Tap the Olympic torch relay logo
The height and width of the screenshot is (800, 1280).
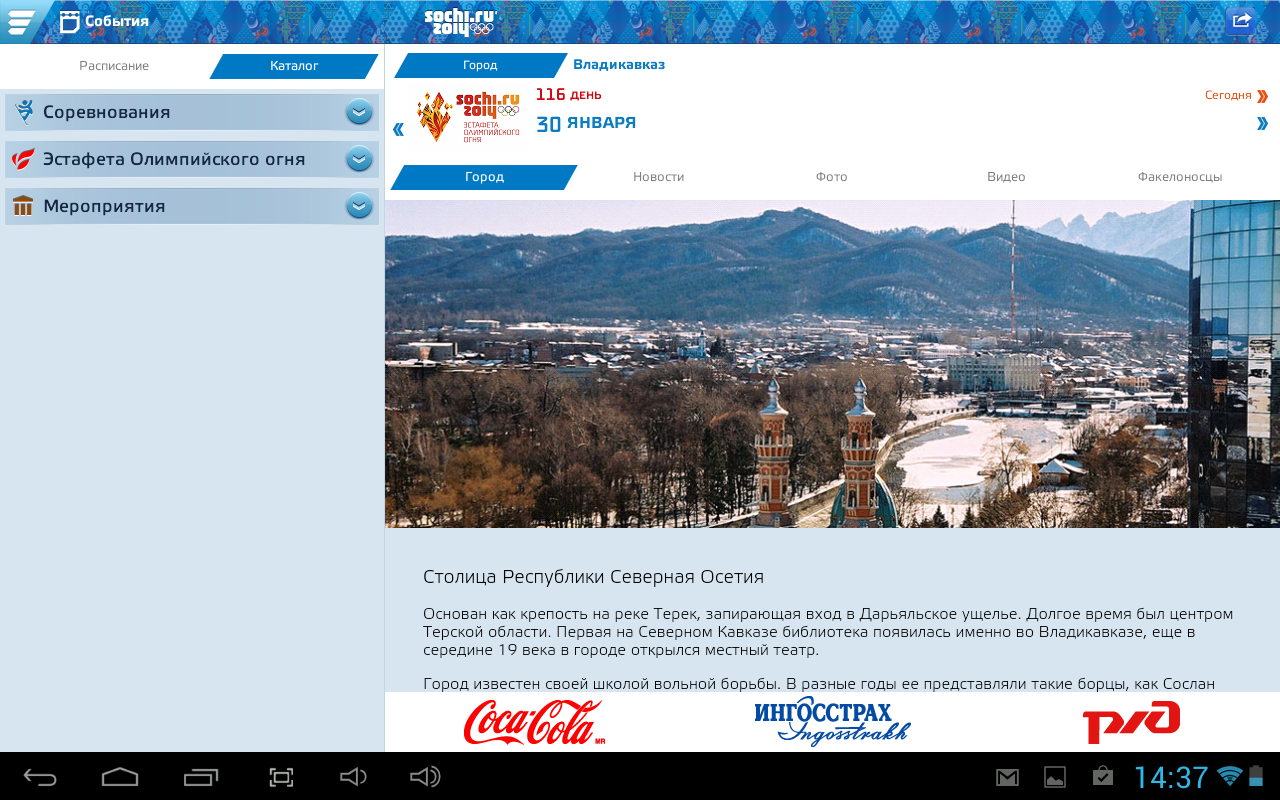click(468, 117)
